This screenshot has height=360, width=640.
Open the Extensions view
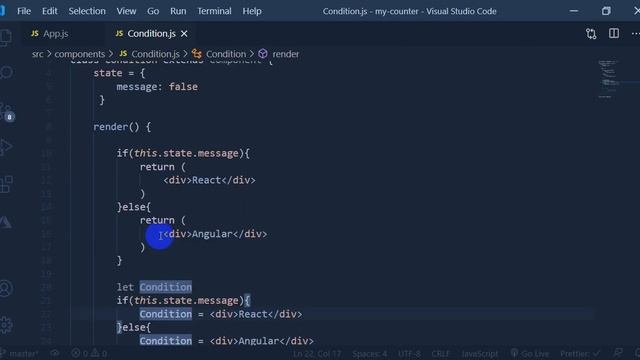6,184
